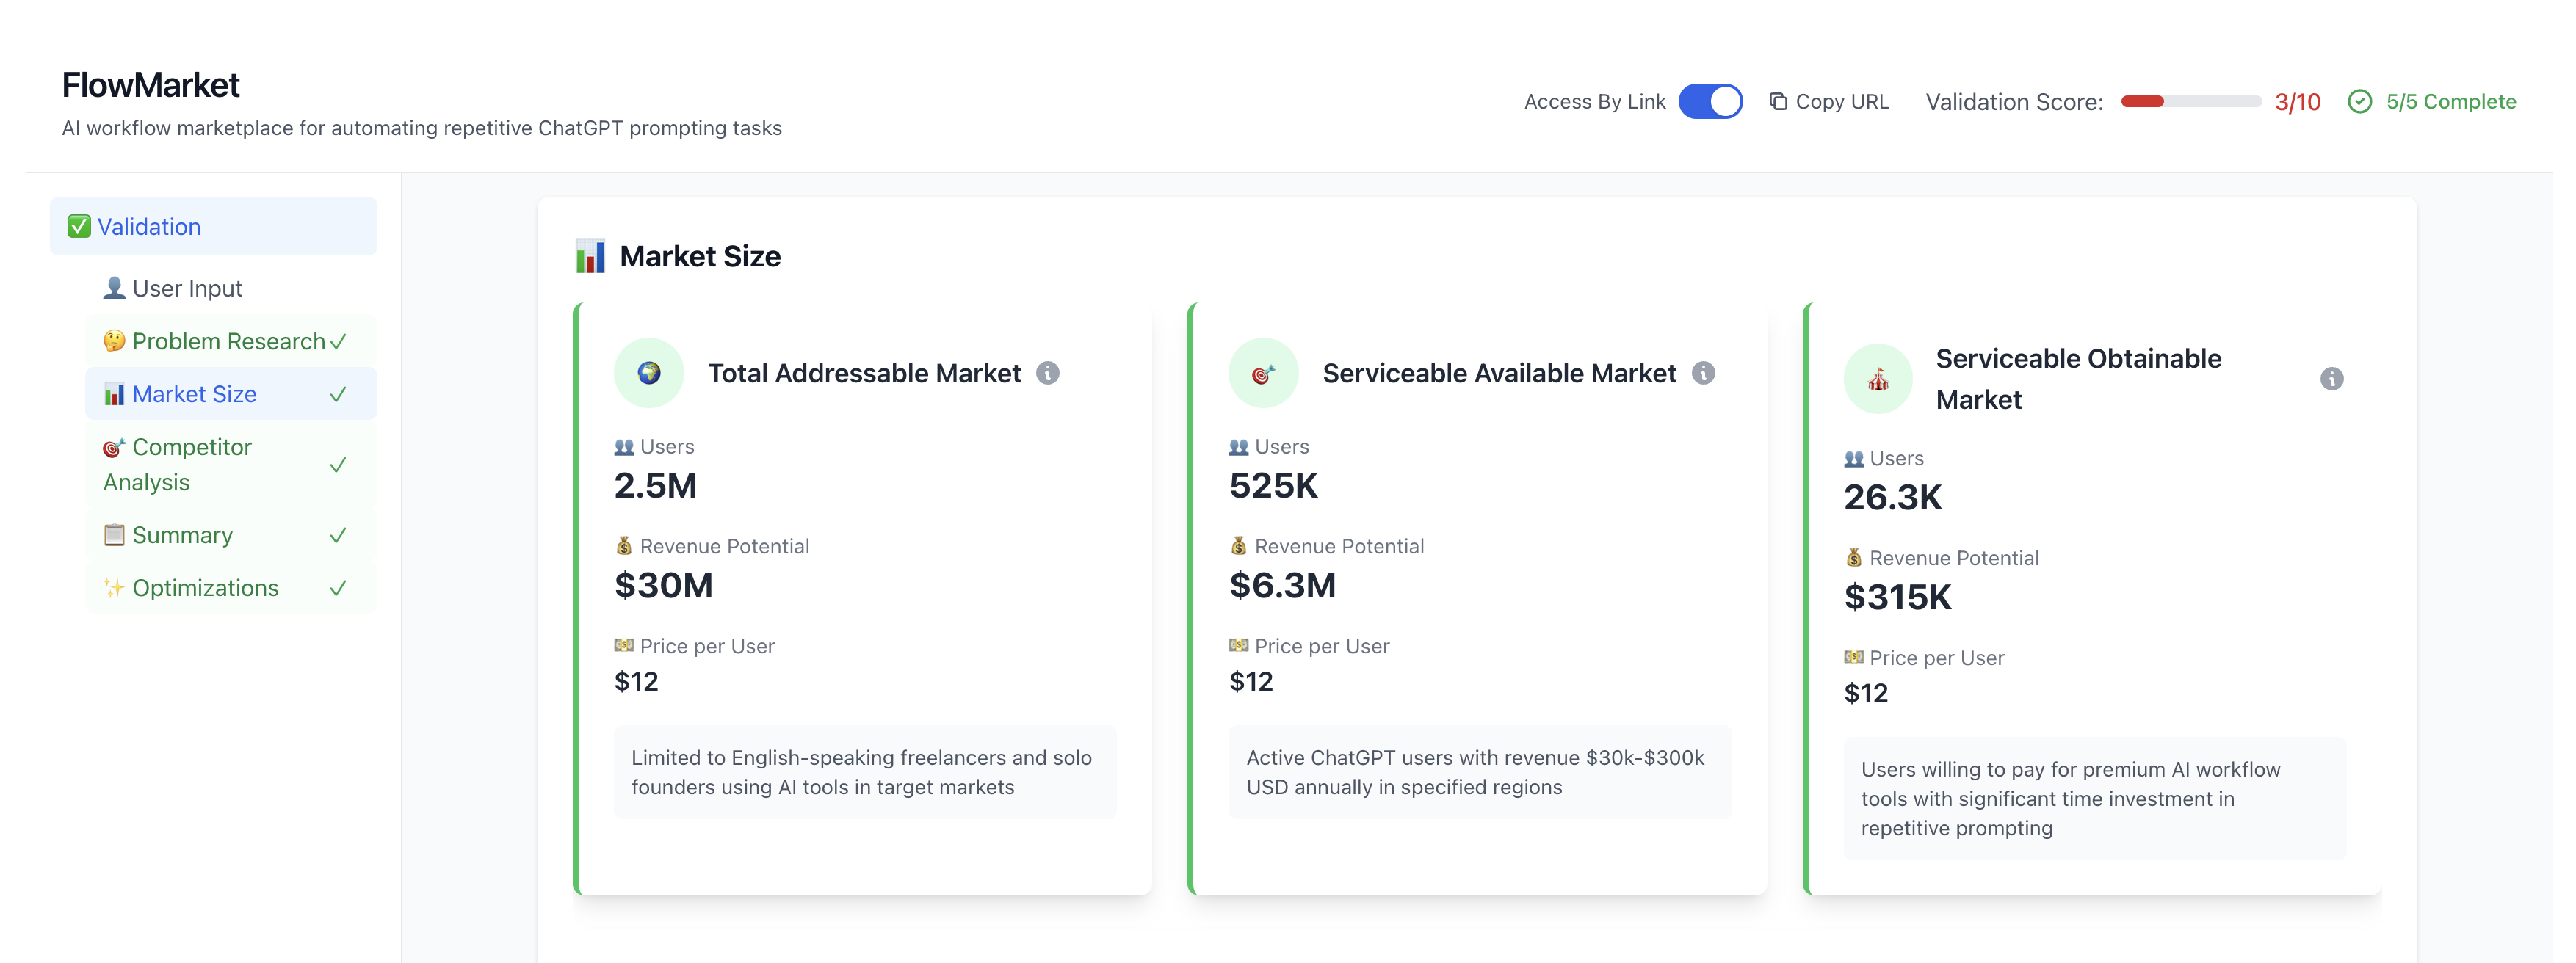
Task: Click bar chart icon beside Market Size heading
Action: point(590,256)
